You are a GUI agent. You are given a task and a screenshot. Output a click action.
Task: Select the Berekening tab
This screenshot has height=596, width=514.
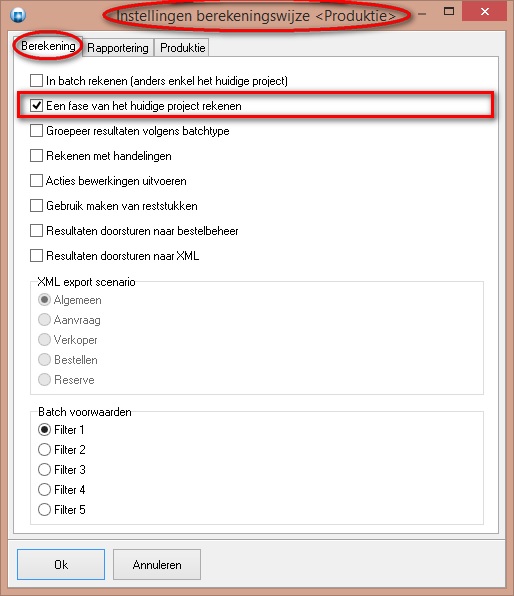(x=48, y=46)
